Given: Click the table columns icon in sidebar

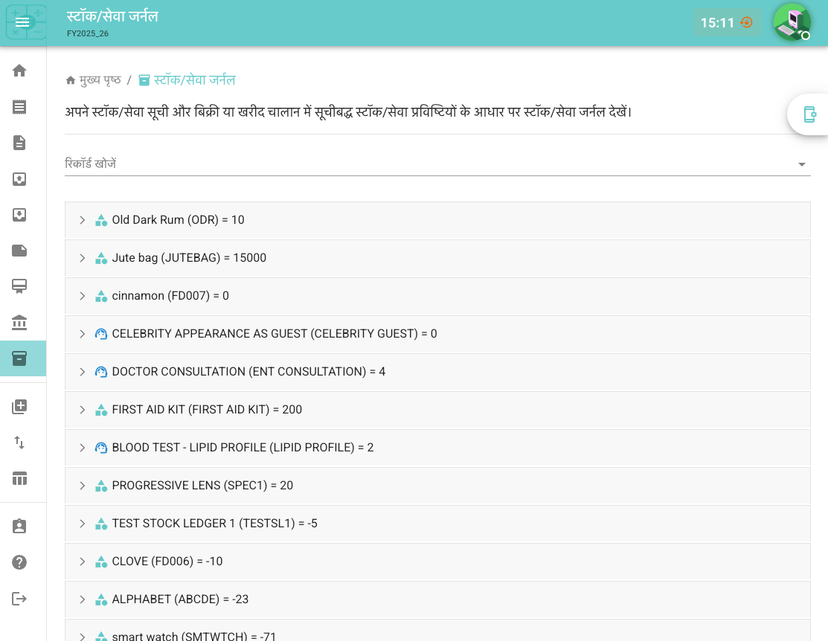Looking at the screenshot, I should [x=19, y=478].
